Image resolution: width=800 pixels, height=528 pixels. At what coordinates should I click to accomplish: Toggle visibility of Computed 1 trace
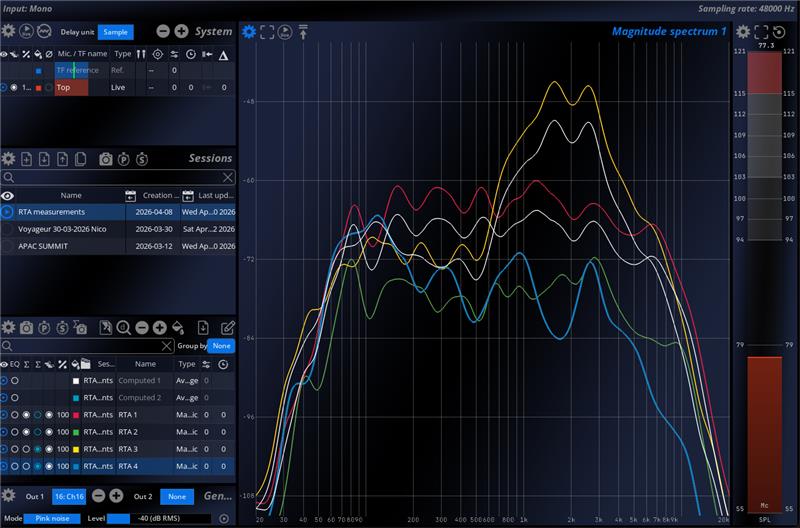(x=5, y=381)
